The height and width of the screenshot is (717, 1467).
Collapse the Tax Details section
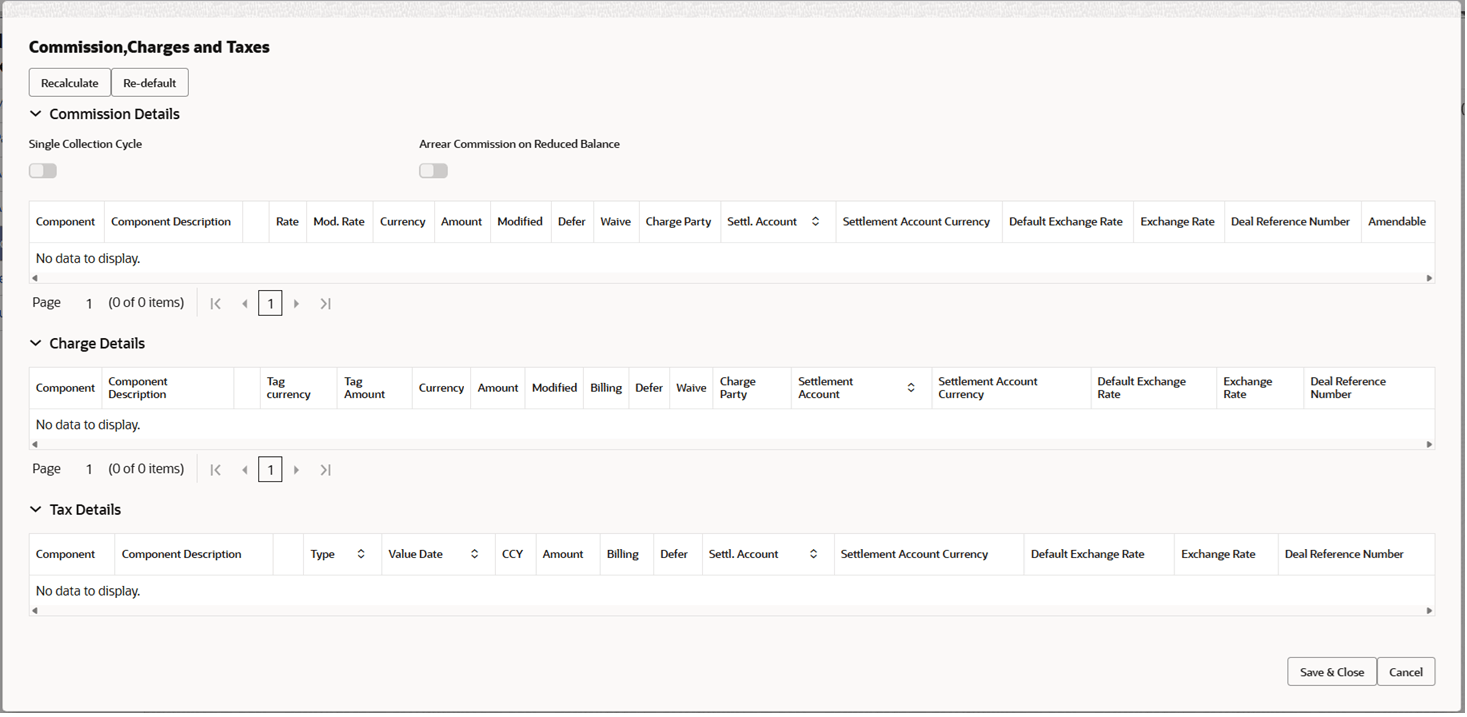[35, 509]
